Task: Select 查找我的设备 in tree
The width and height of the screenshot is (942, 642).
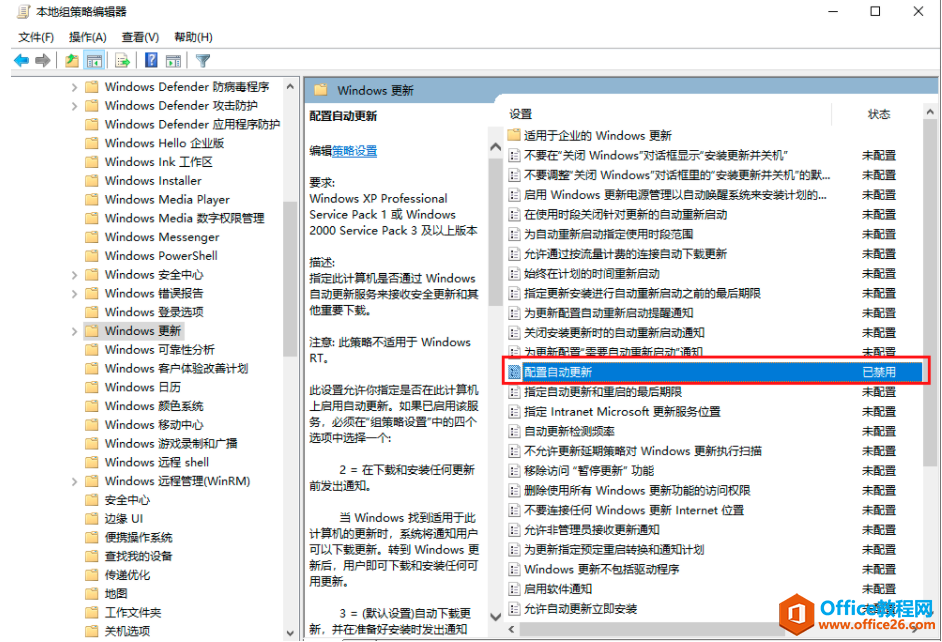Action: [139, 556]
